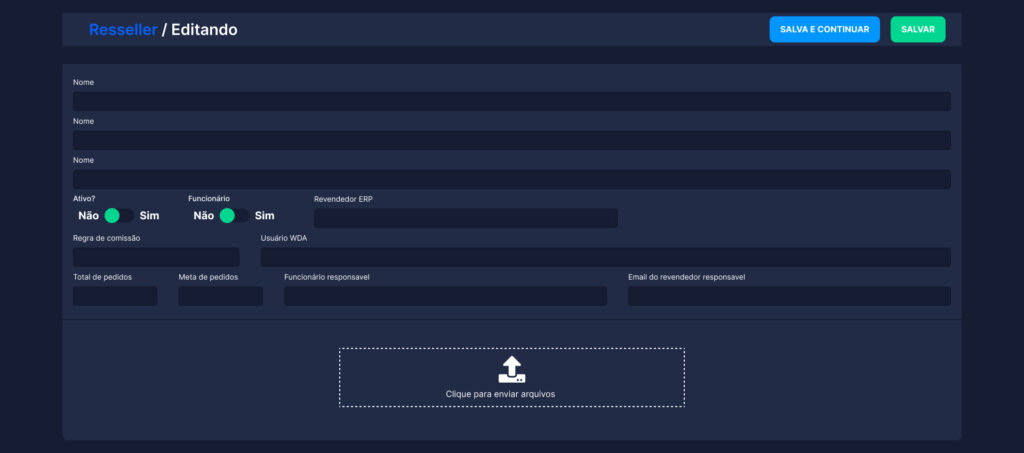Click the Não label beside the Ativo? switch
Image resolution: width=1024 pixels, height=453 pixels.
coord(88,216)
